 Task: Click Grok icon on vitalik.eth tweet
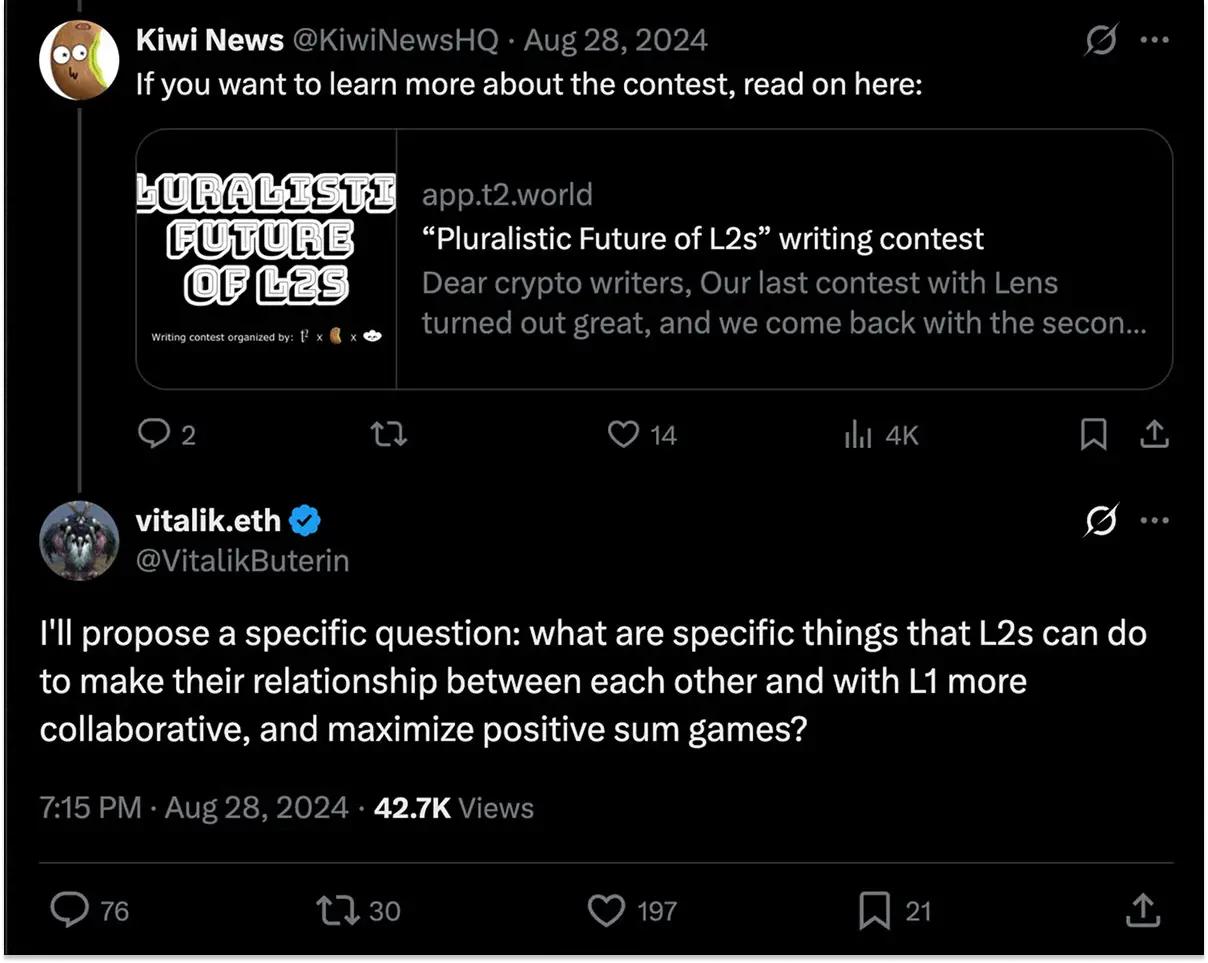(x=1101, y=521)
